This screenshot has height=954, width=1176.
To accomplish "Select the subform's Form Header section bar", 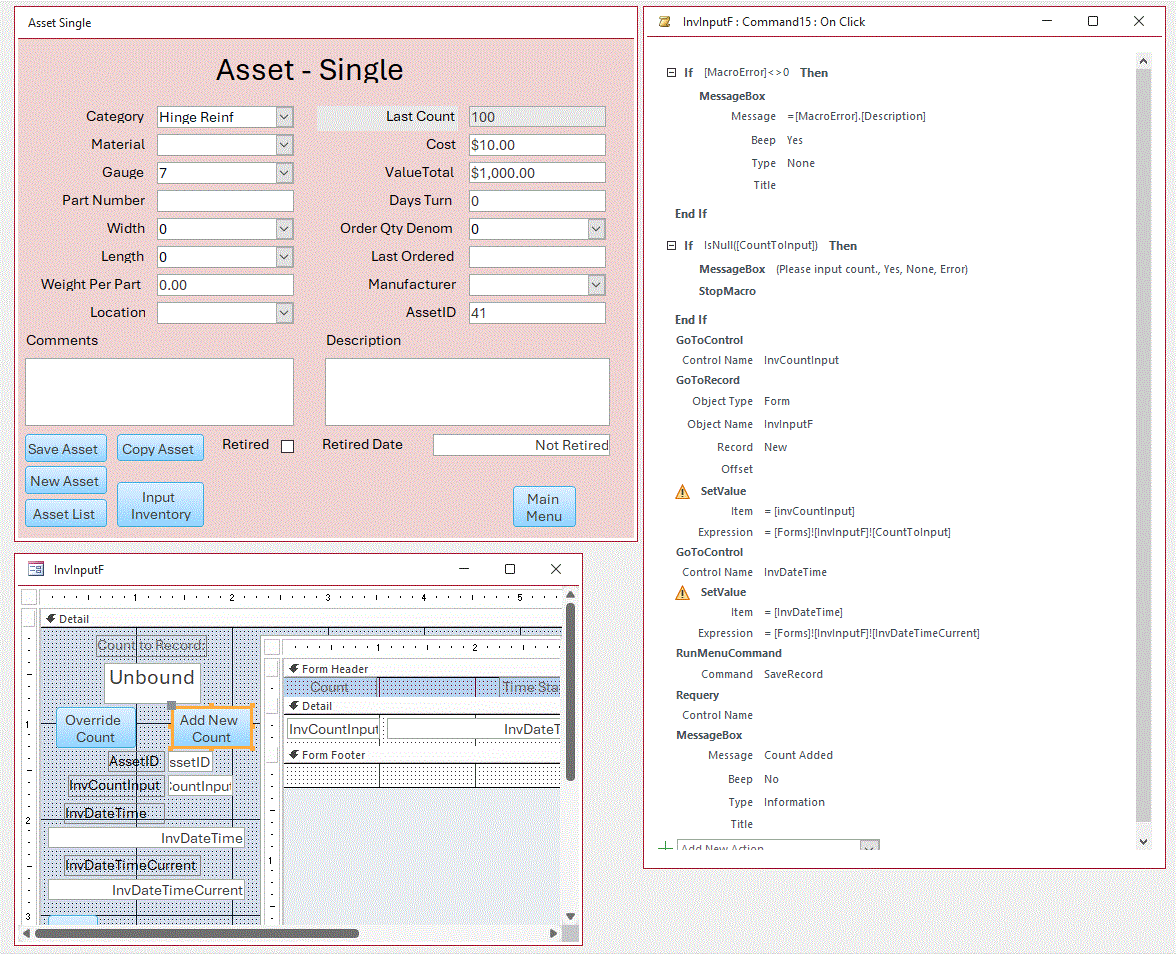I will click(420, 668).
